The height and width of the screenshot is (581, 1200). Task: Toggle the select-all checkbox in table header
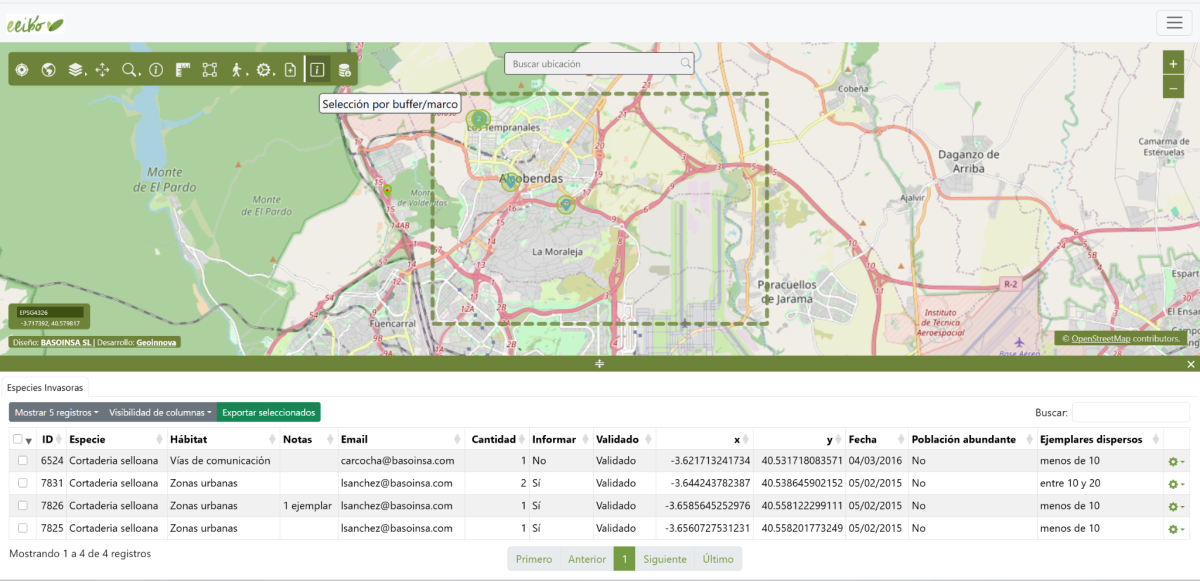(17, 439)
